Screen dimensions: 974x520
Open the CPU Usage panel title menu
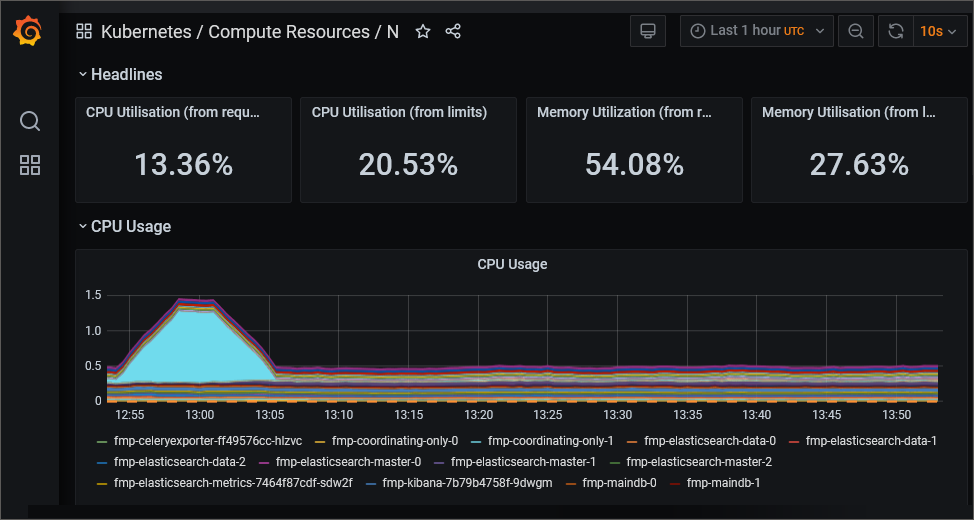click(512, 264)
